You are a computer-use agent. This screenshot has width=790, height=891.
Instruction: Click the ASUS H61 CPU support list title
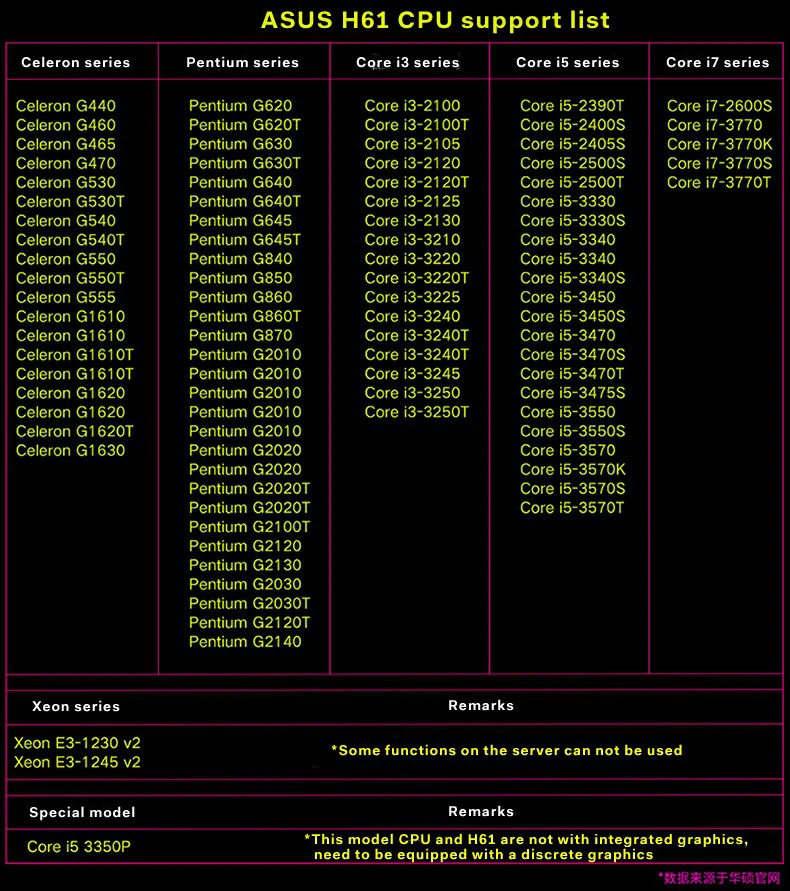click(435, 20)
